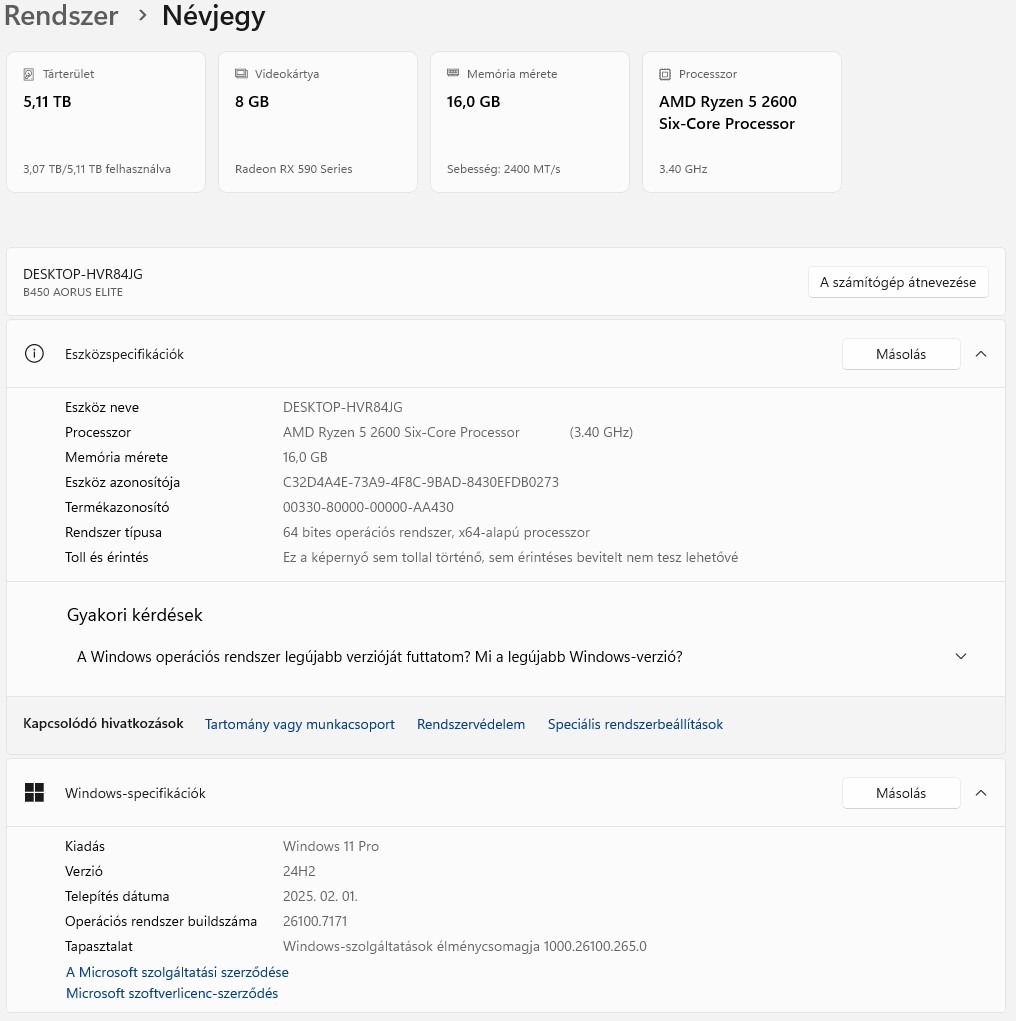1016x1021 pixels.
Task: Open the AMD Ryzen 5 2600 processor card
Action: 741,122
